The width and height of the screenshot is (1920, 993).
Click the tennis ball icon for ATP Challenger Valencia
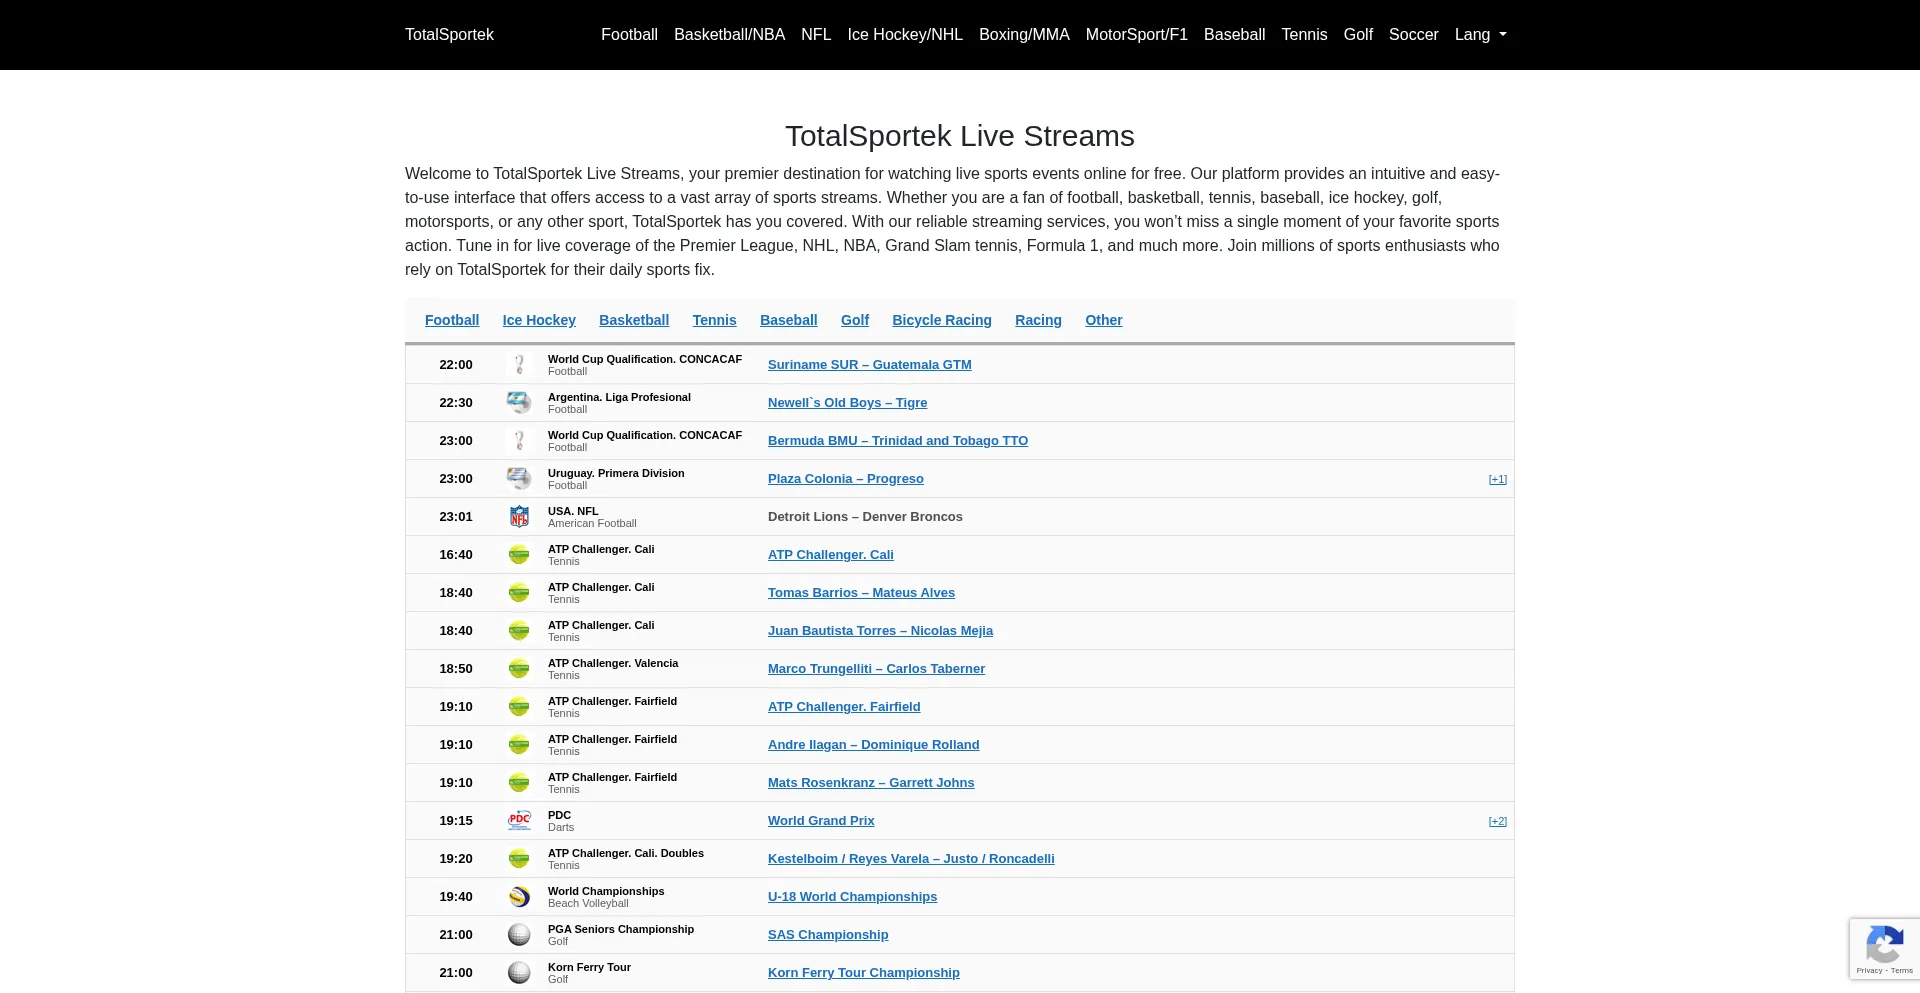[x=519, y=669]
